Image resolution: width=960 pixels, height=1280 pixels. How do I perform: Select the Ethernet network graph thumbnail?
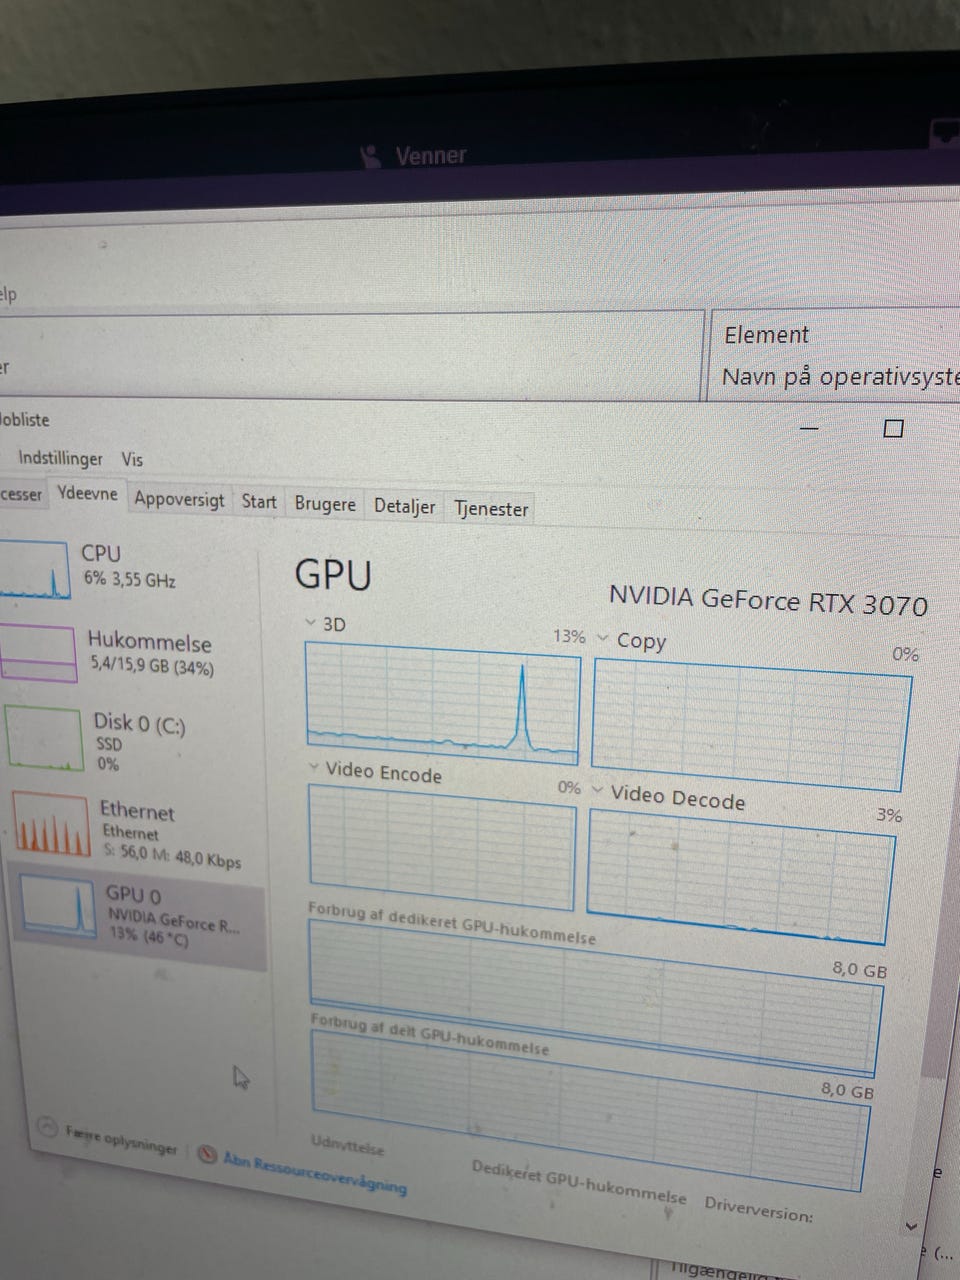coord(51,823)
